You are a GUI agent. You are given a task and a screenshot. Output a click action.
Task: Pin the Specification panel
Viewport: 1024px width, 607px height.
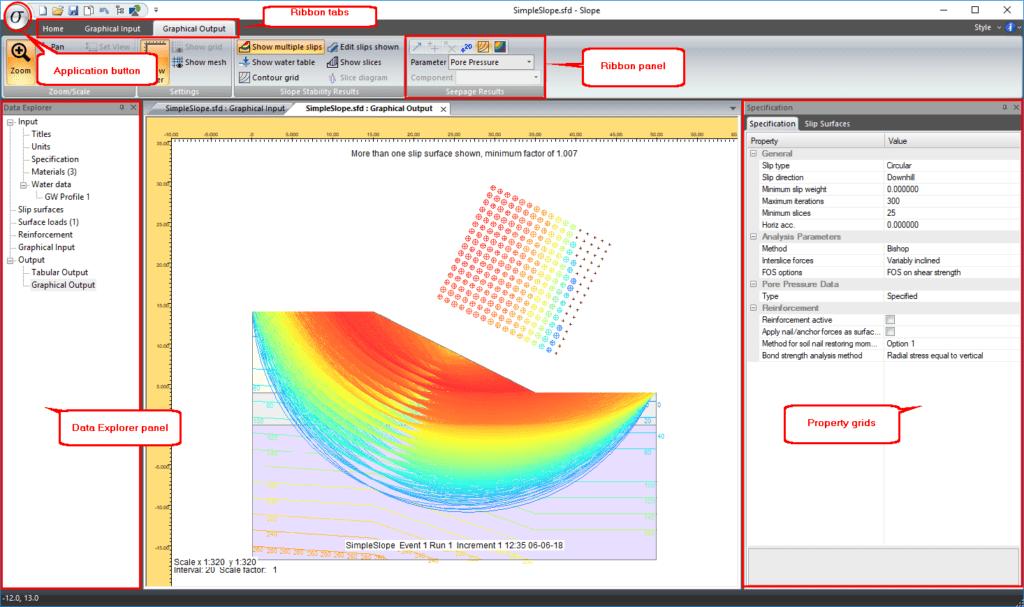coord(1004,107)
